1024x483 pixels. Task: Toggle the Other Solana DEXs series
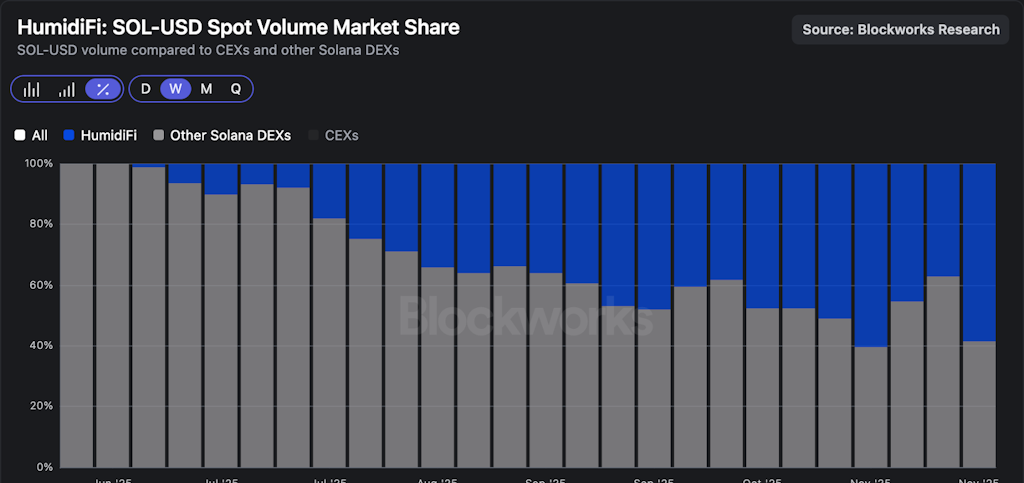coord(222,136)
